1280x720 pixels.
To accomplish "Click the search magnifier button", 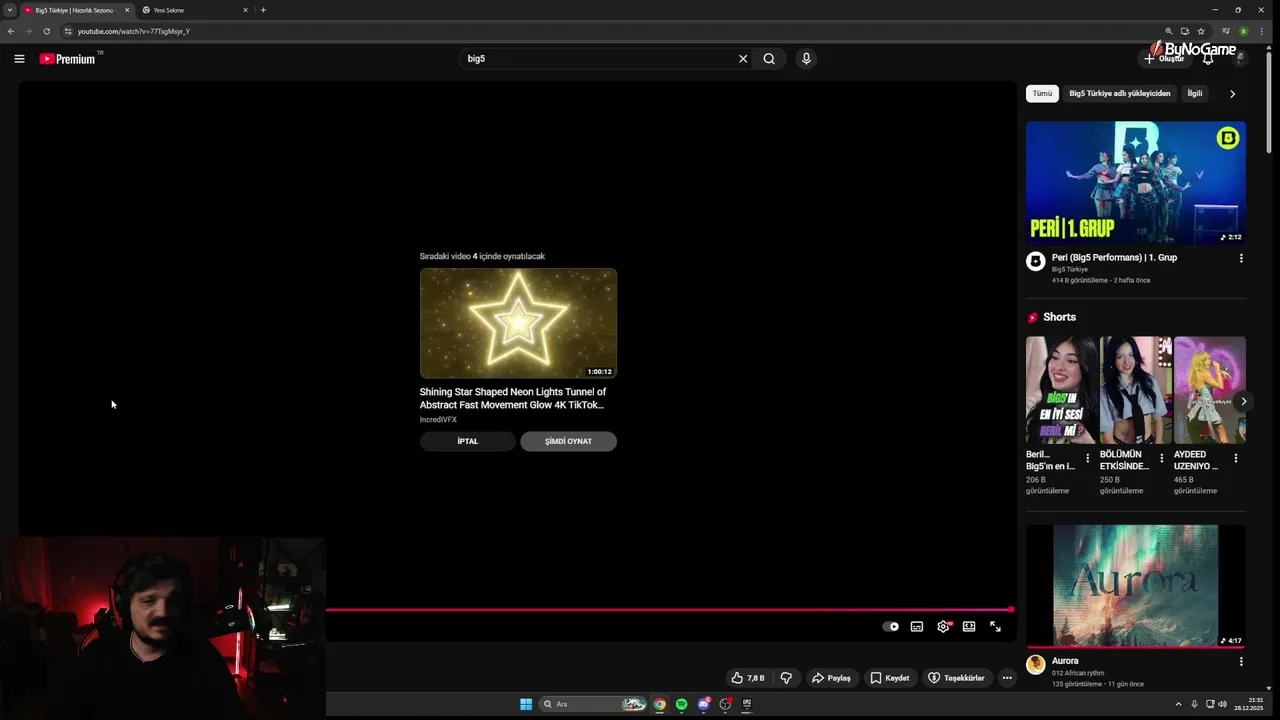I will [x=769, y=59].
